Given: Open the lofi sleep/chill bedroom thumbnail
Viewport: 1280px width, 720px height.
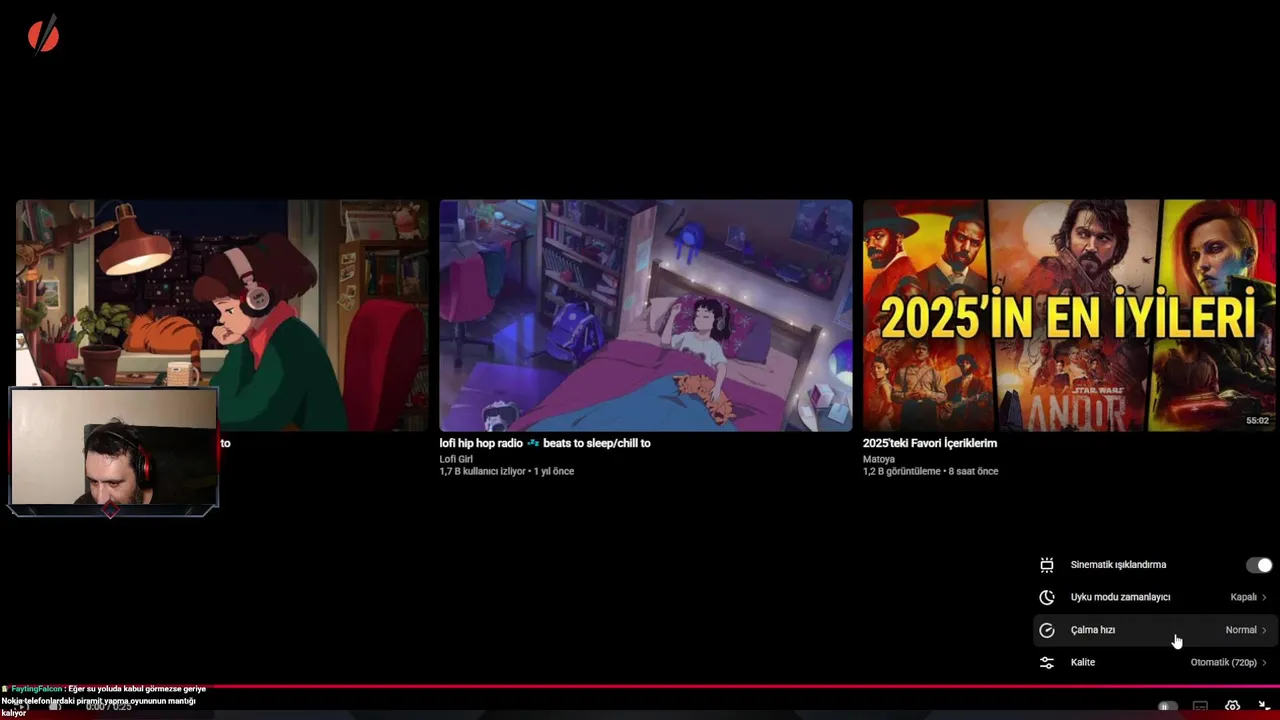Looking at the screenshot, I should click(646, 315).
